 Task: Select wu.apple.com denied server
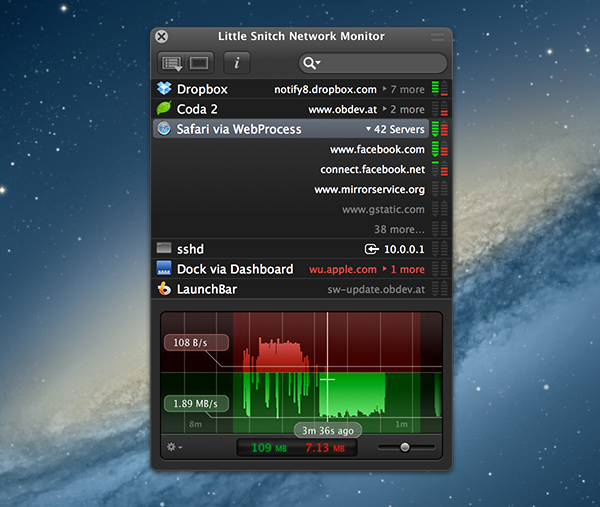[x=343, y=269]
